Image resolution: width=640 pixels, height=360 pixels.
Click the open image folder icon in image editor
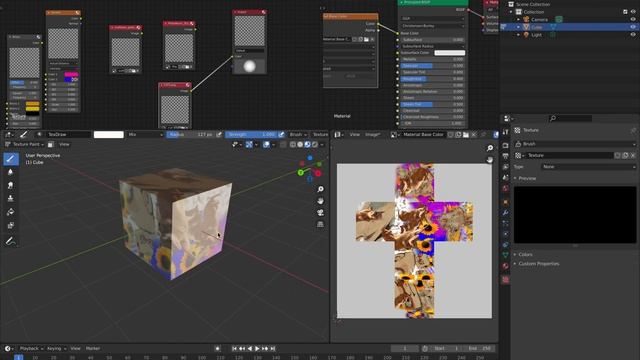(x=466, y=134)
